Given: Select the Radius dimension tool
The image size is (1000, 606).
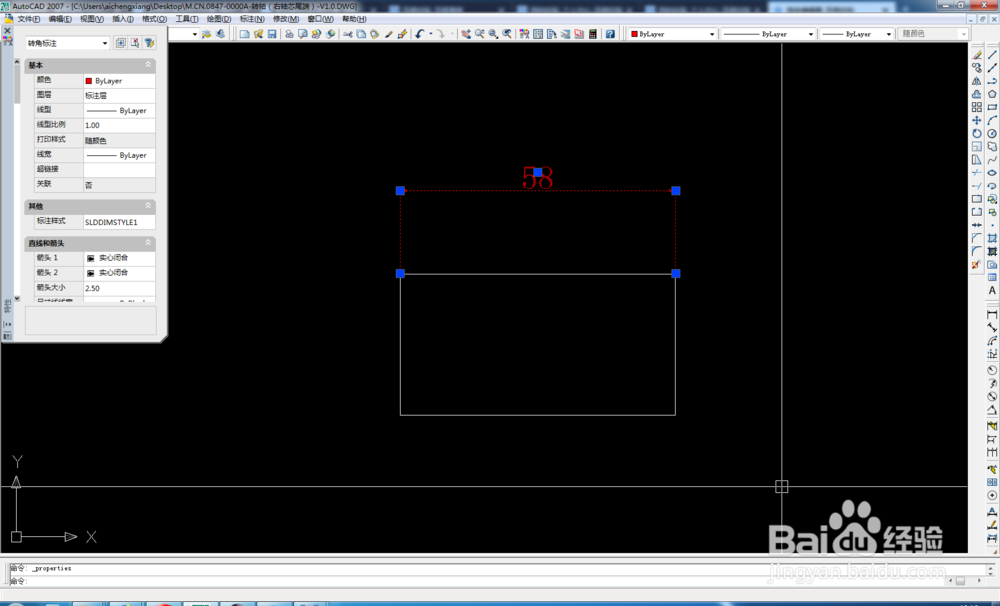Looking at the screenshot, I should click(992, 370).
